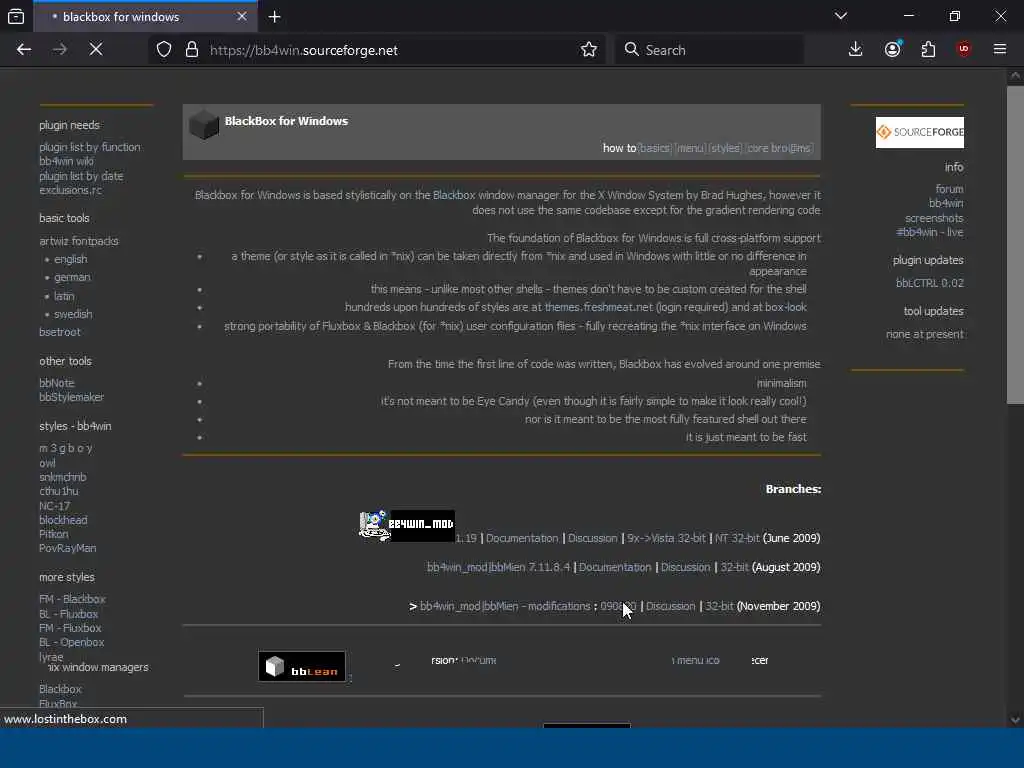This screenshot has height=768, width=1024.
Task: Open the artwiz fontpacks link
Action: click(x=78, y=241)
